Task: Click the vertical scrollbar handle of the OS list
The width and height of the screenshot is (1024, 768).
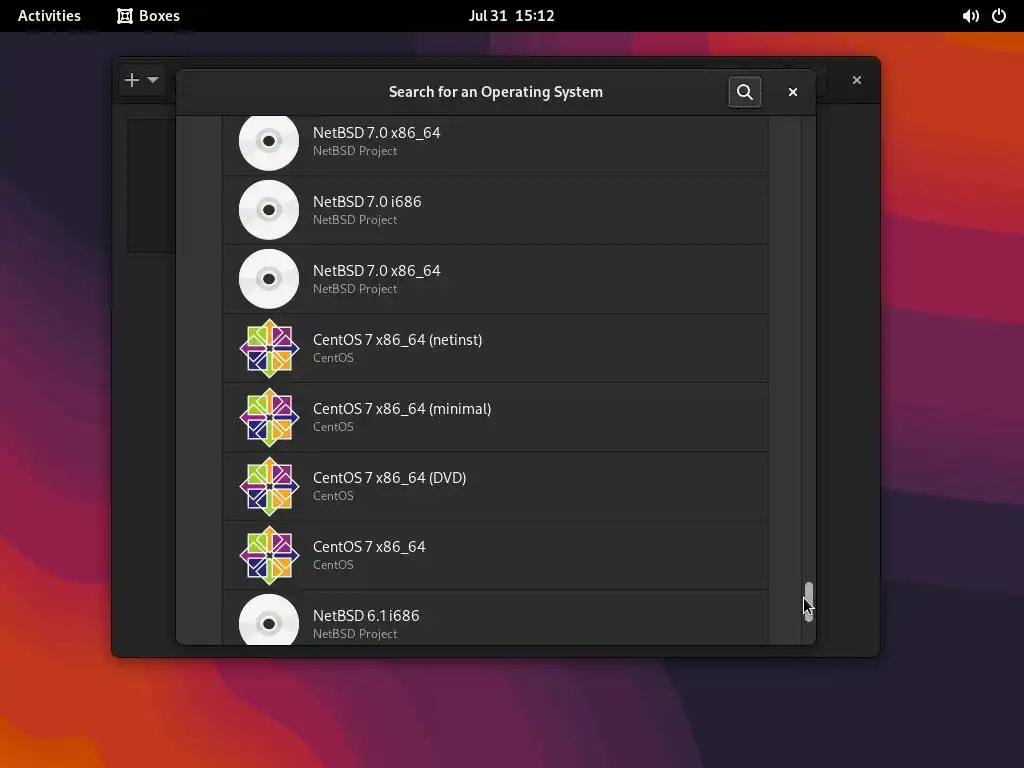Action: click(x=808, y=601)
